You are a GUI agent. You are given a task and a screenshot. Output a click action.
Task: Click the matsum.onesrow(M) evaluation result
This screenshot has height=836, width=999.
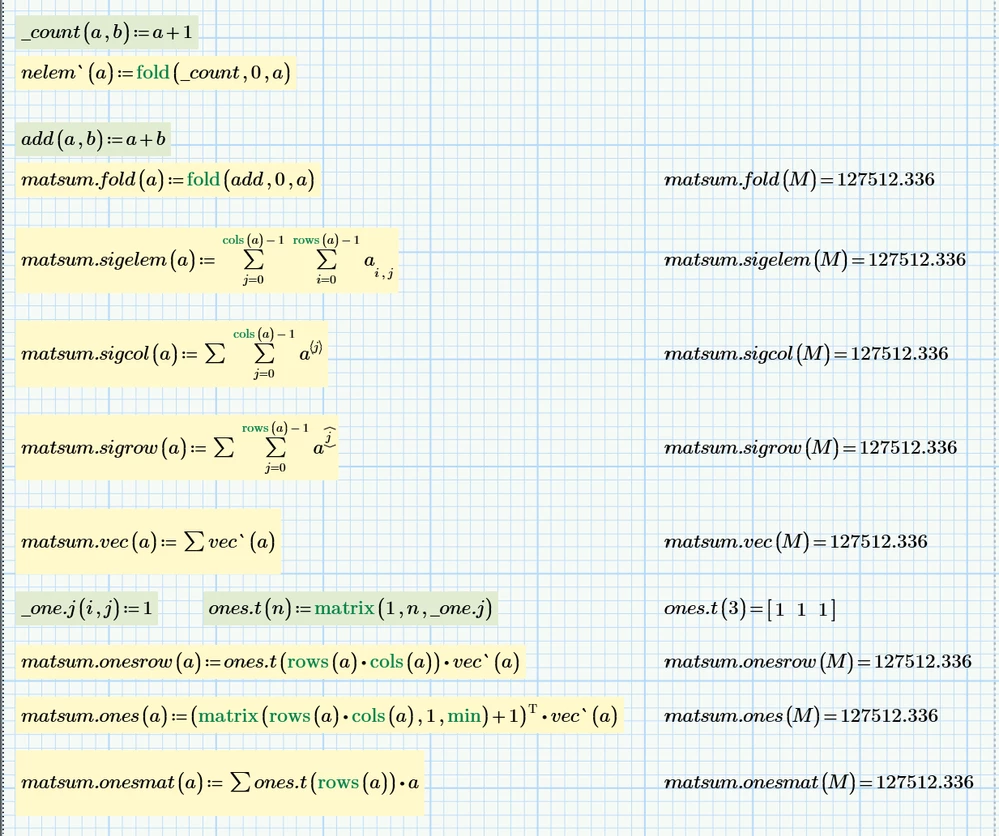818,661
